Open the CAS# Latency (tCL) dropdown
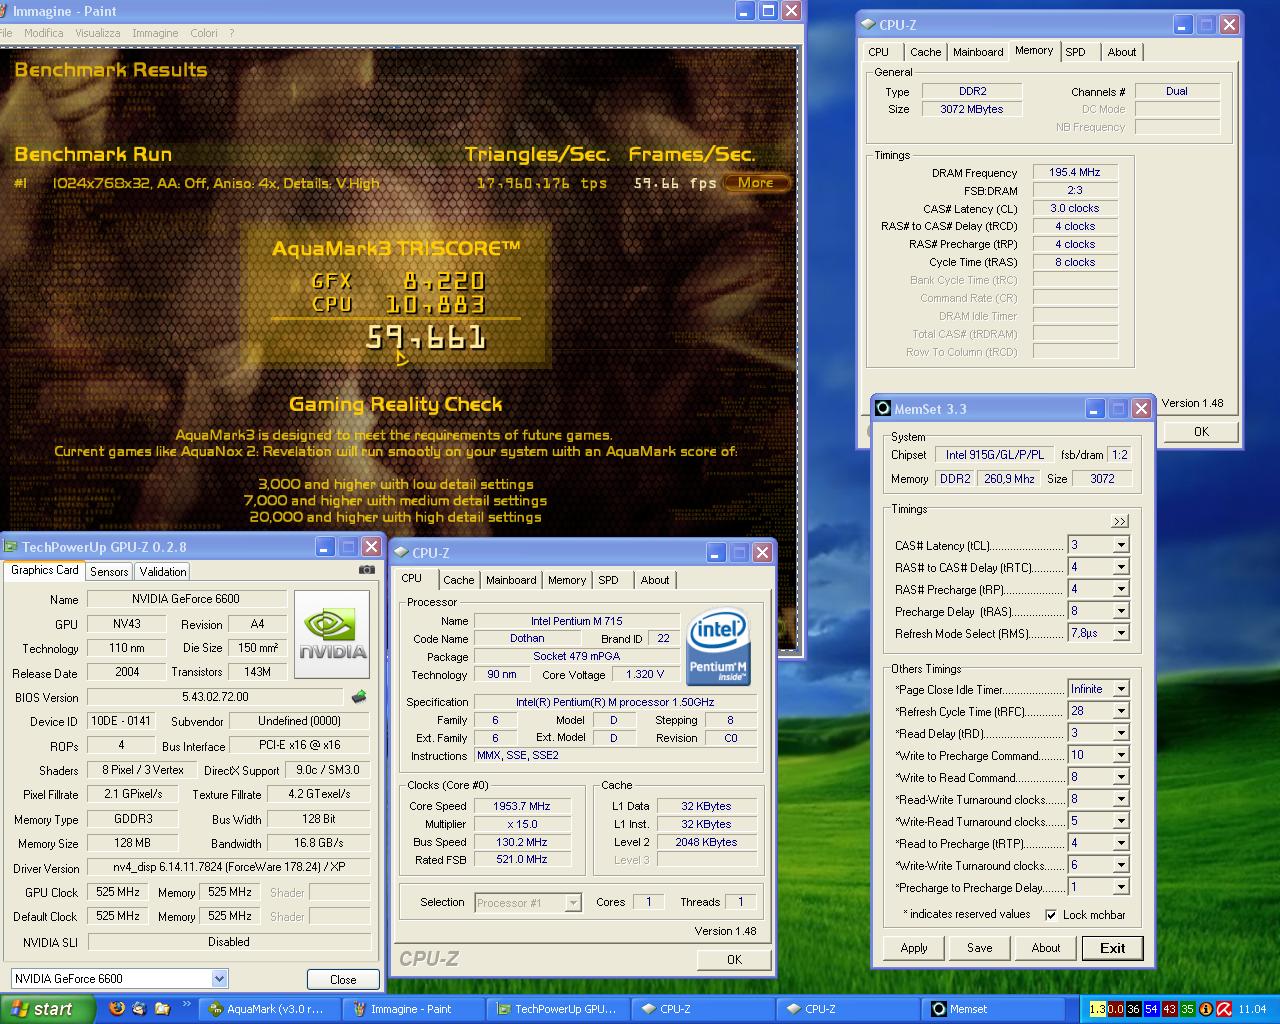This screenshot has width=1280, height=1024. coord(1121,546)
